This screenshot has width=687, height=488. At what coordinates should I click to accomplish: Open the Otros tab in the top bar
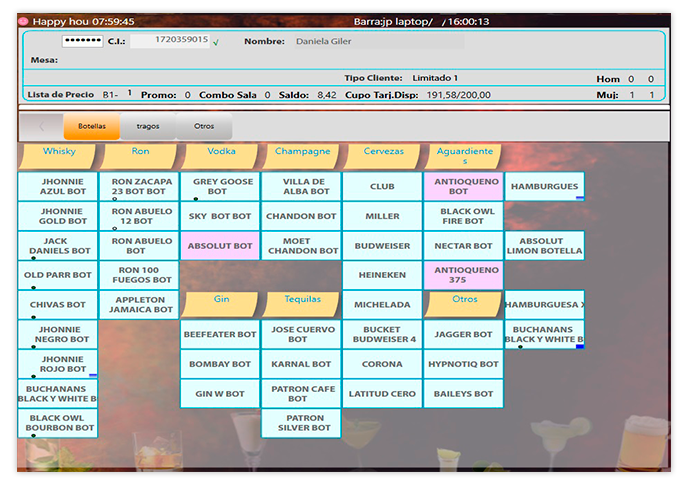coord(204,126)
